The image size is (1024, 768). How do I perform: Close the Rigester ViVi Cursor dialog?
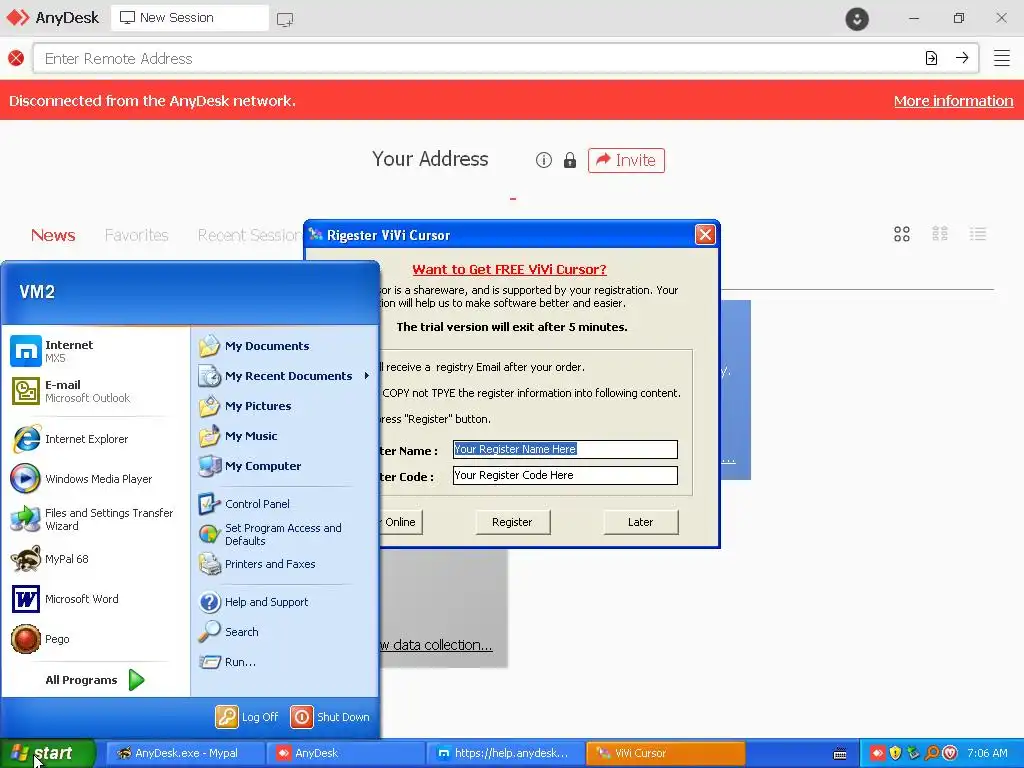[705, 234]
